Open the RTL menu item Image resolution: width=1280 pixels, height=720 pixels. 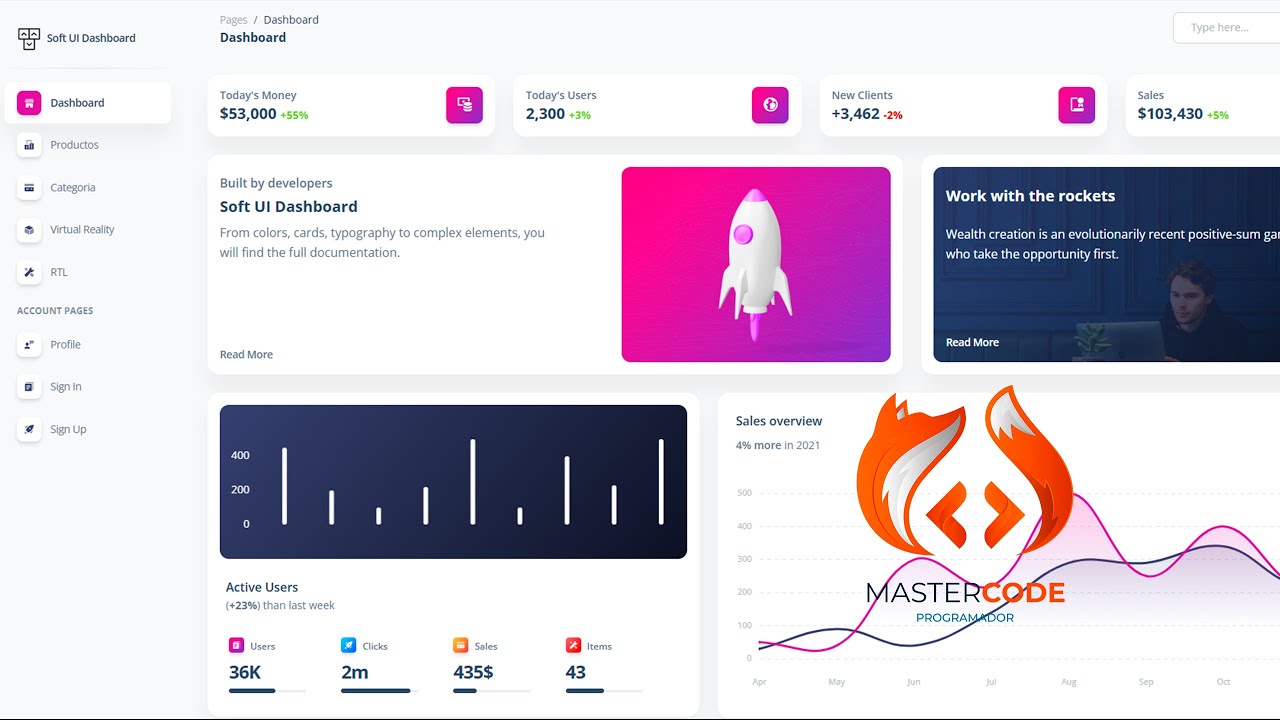click(88, 272)
